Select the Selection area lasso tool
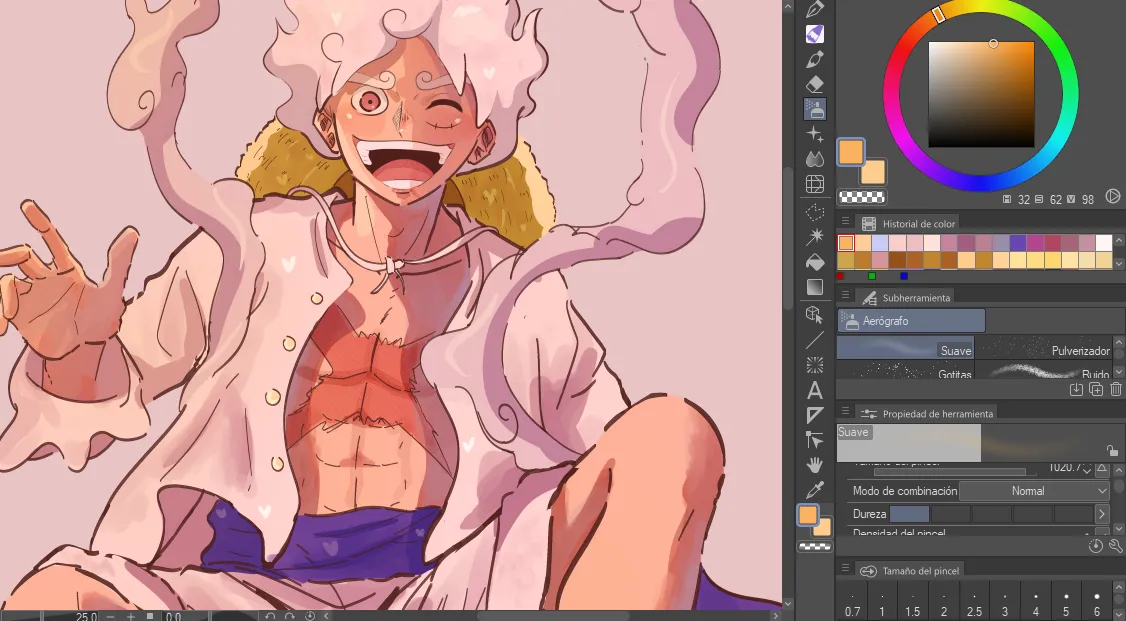 click(814, 213)
